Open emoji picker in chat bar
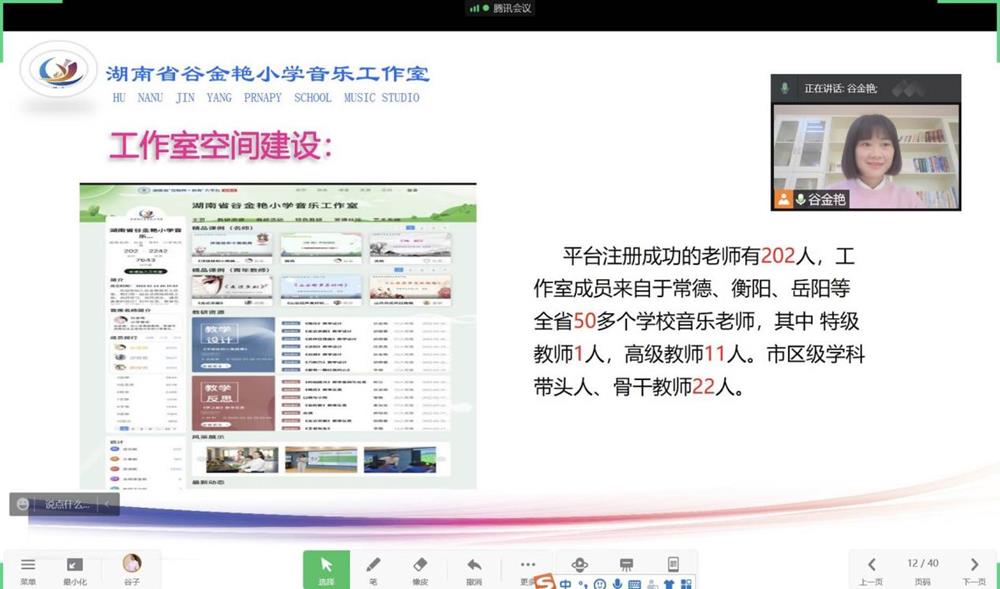 (23, 505)
